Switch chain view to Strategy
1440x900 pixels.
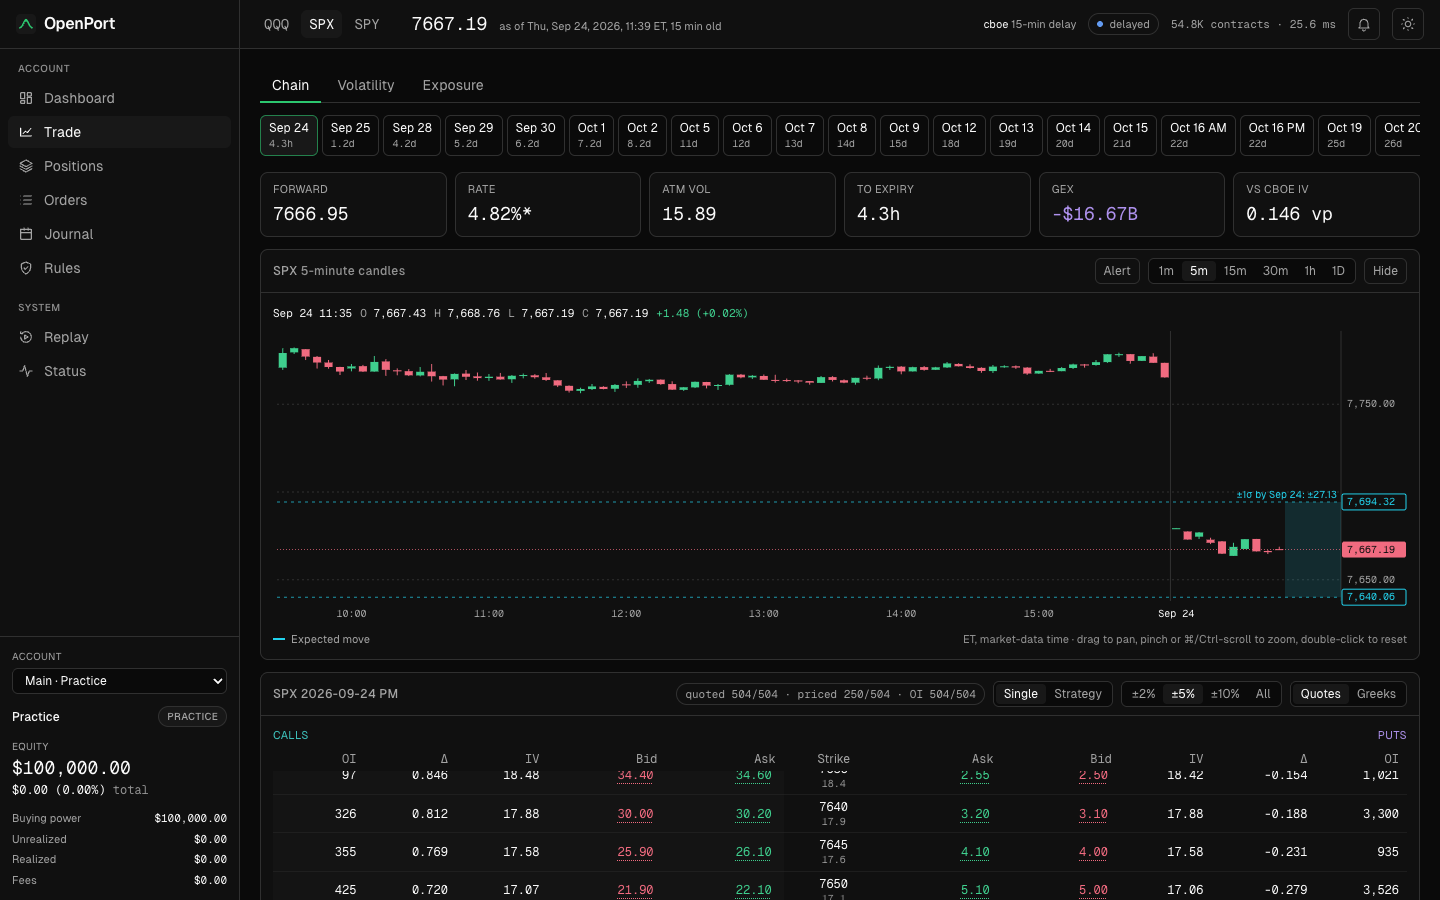1078,694
